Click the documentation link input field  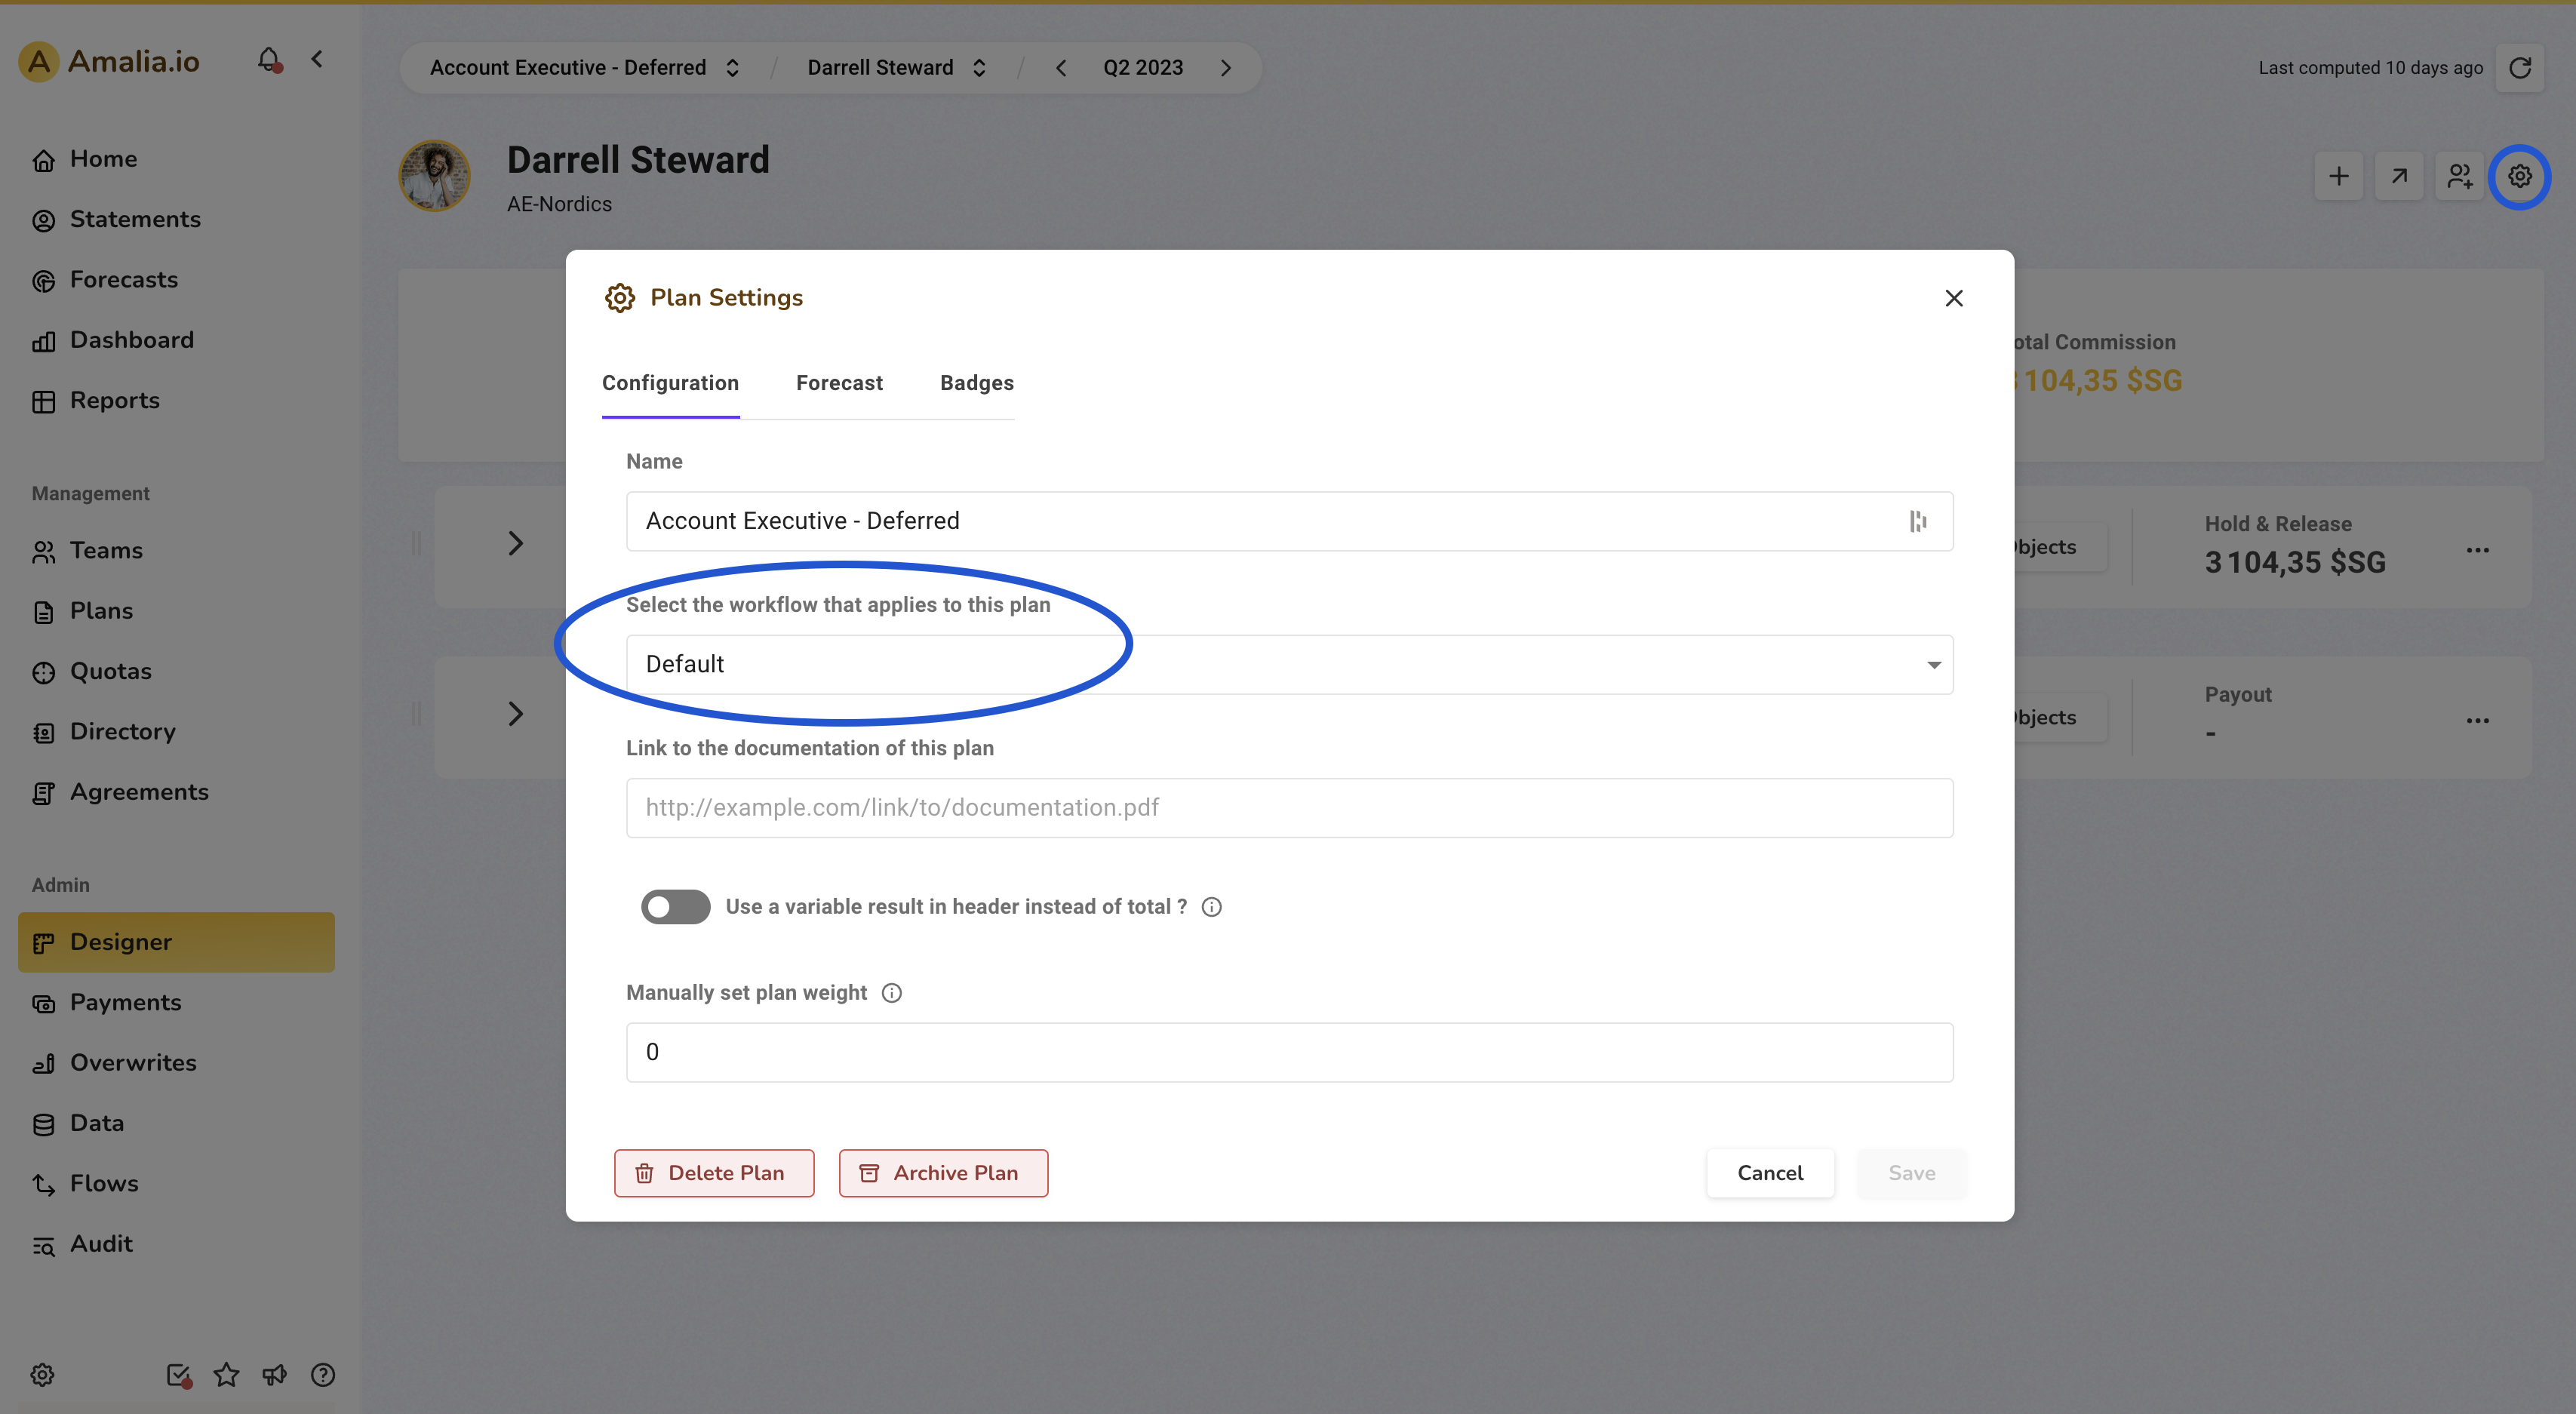[1289, 808]
